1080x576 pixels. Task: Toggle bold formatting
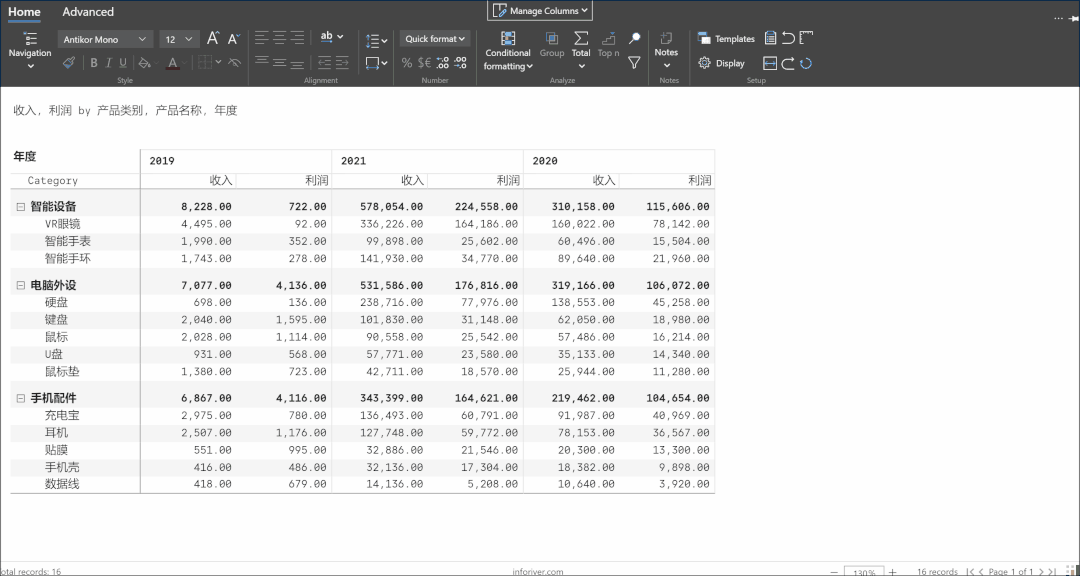click(x=94, y=63)
